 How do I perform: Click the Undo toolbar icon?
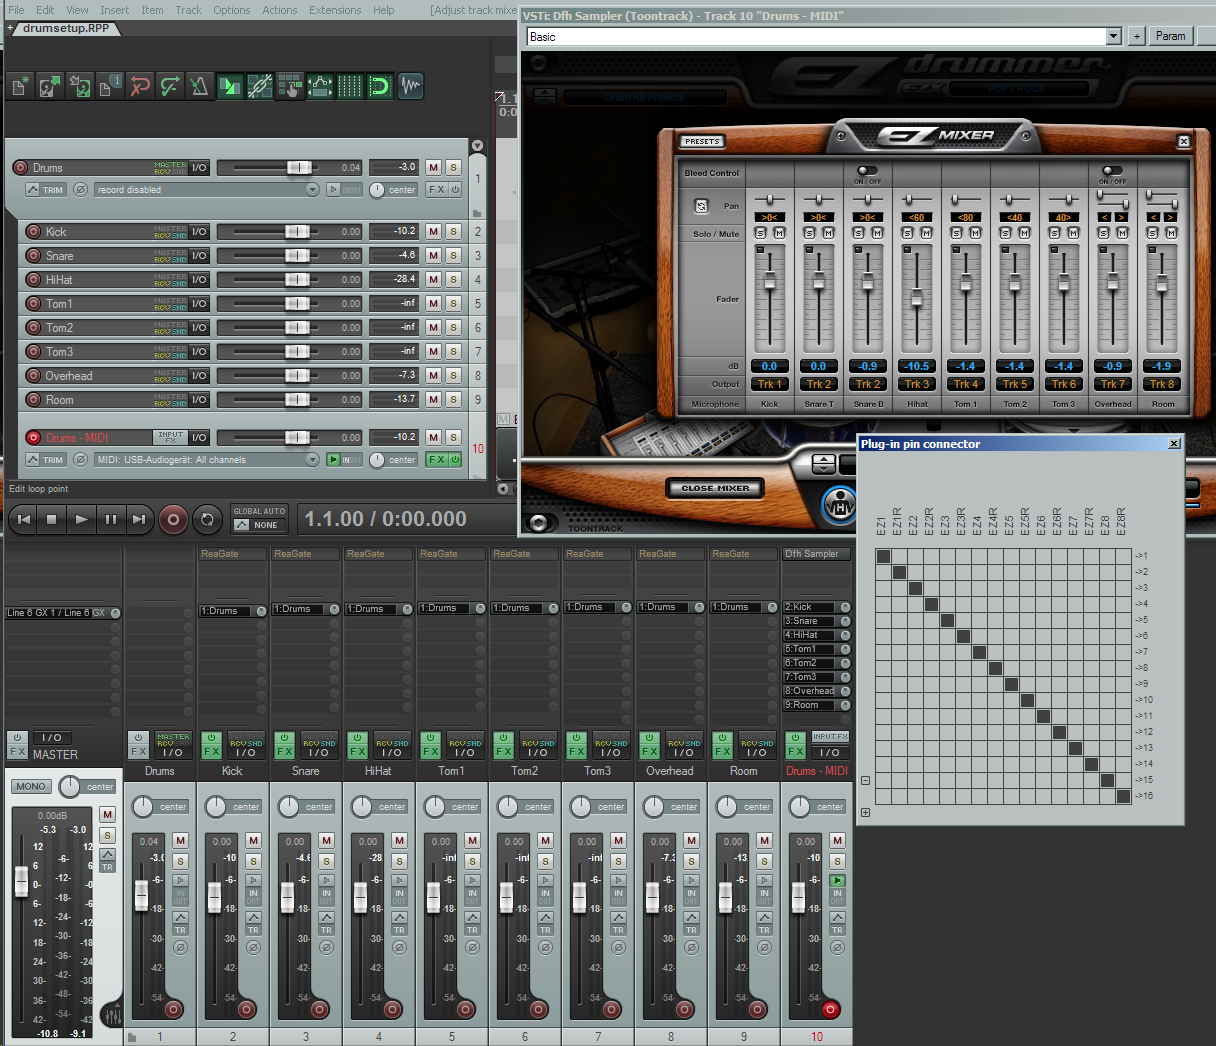pyautogui.click(x=140, y=87)
